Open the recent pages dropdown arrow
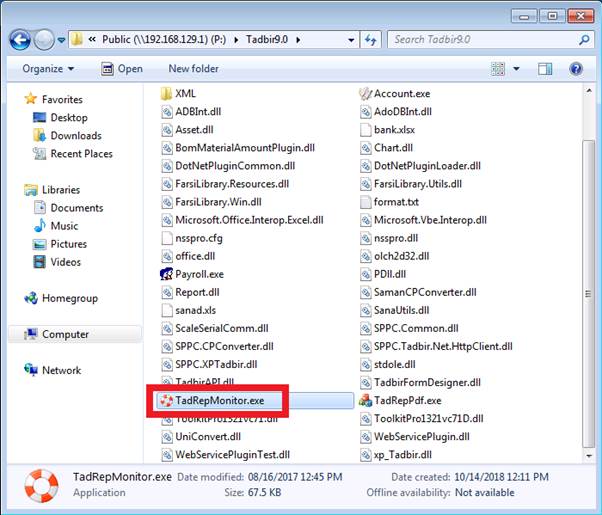 (x=61, y=40)
